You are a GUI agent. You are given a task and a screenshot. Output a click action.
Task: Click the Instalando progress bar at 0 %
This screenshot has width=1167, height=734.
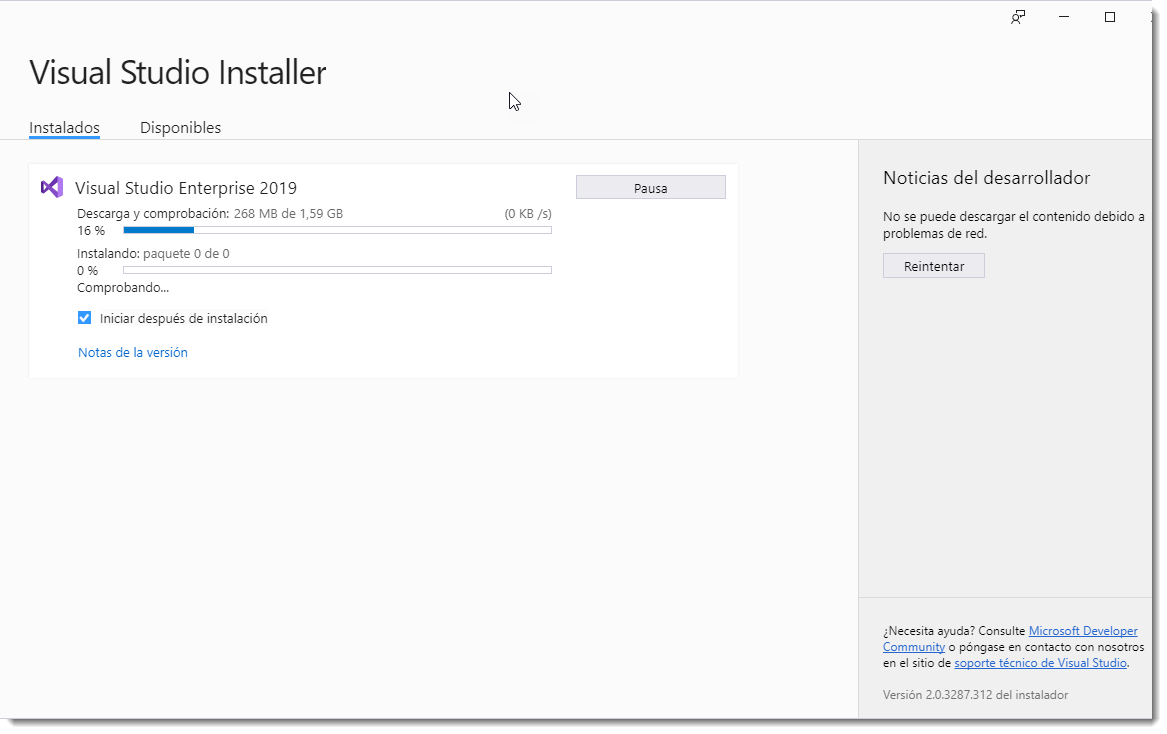337,270
